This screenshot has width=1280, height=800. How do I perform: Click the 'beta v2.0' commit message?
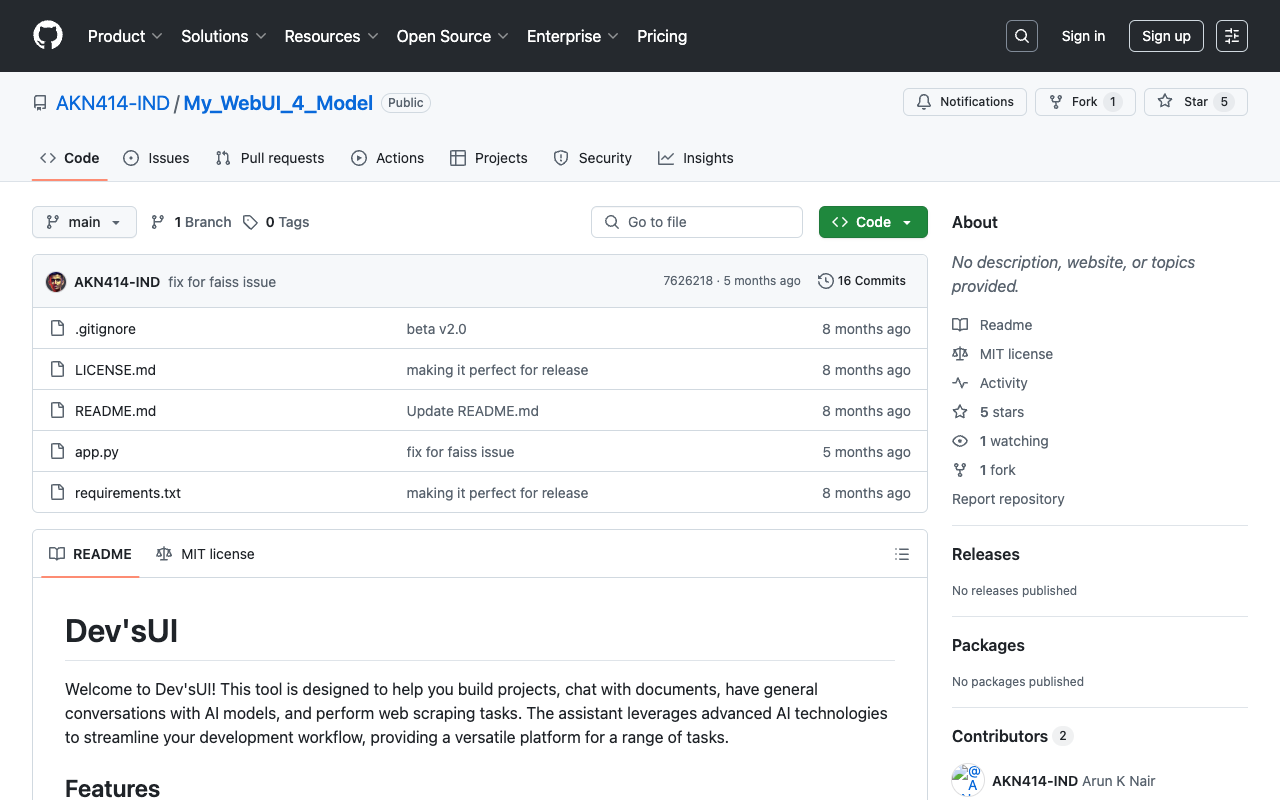point(436,329)
